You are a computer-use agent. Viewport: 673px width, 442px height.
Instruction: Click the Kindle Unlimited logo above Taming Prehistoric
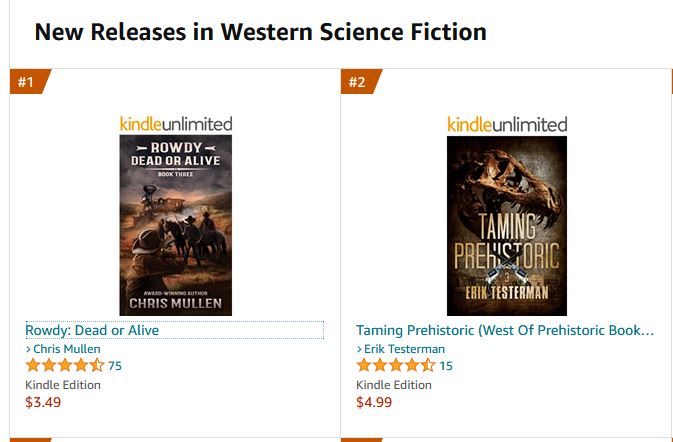pyautogui.click(x=506, y=124)
